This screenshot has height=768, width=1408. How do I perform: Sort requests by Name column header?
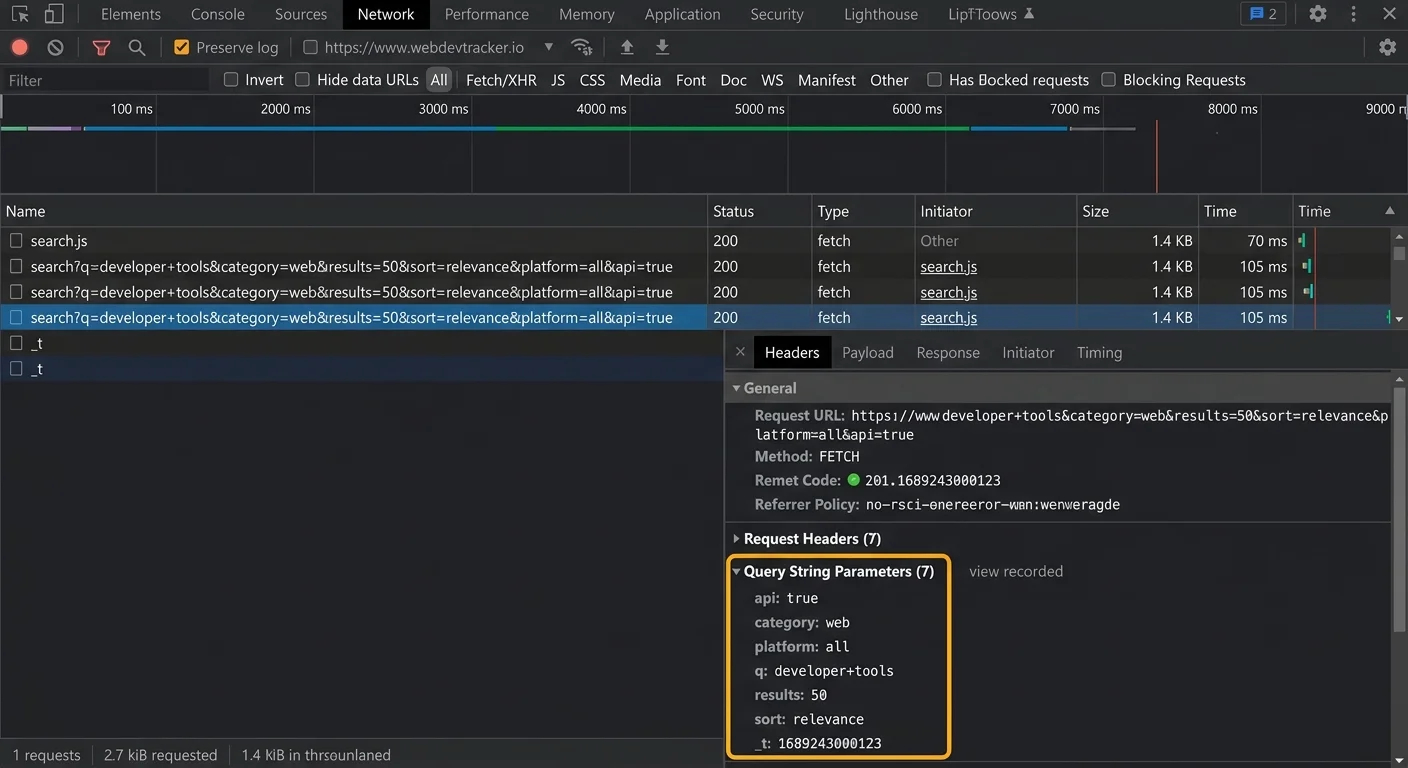(x=353, y=211)
